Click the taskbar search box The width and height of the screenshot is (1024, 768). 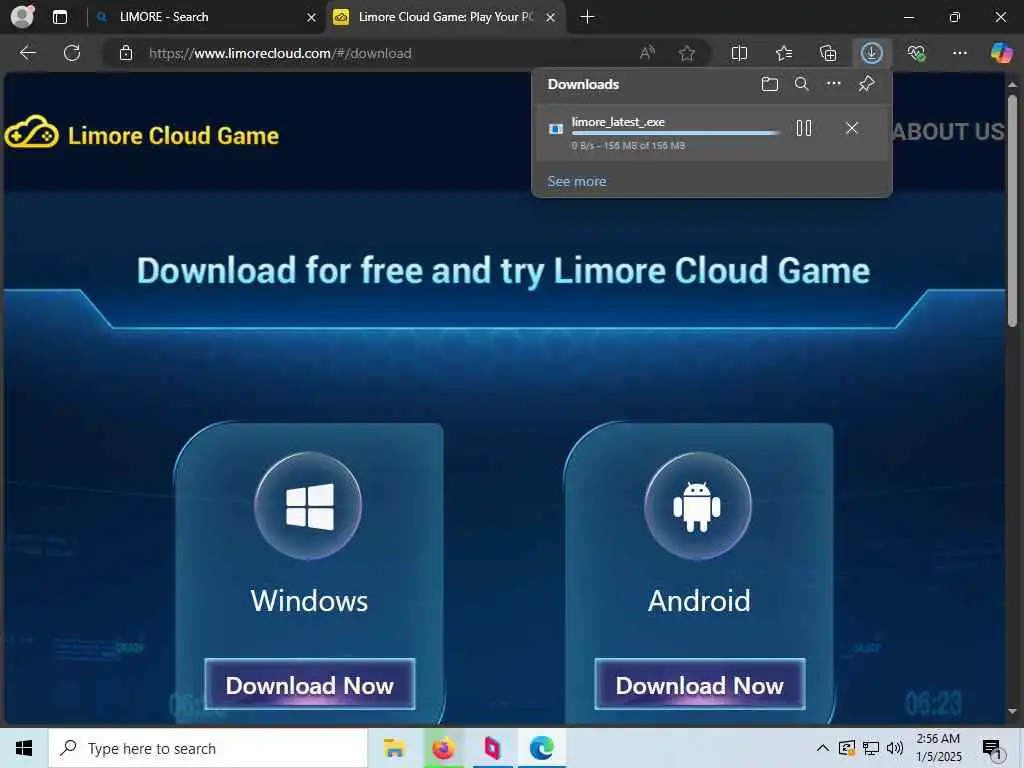(x=208, y=748)
